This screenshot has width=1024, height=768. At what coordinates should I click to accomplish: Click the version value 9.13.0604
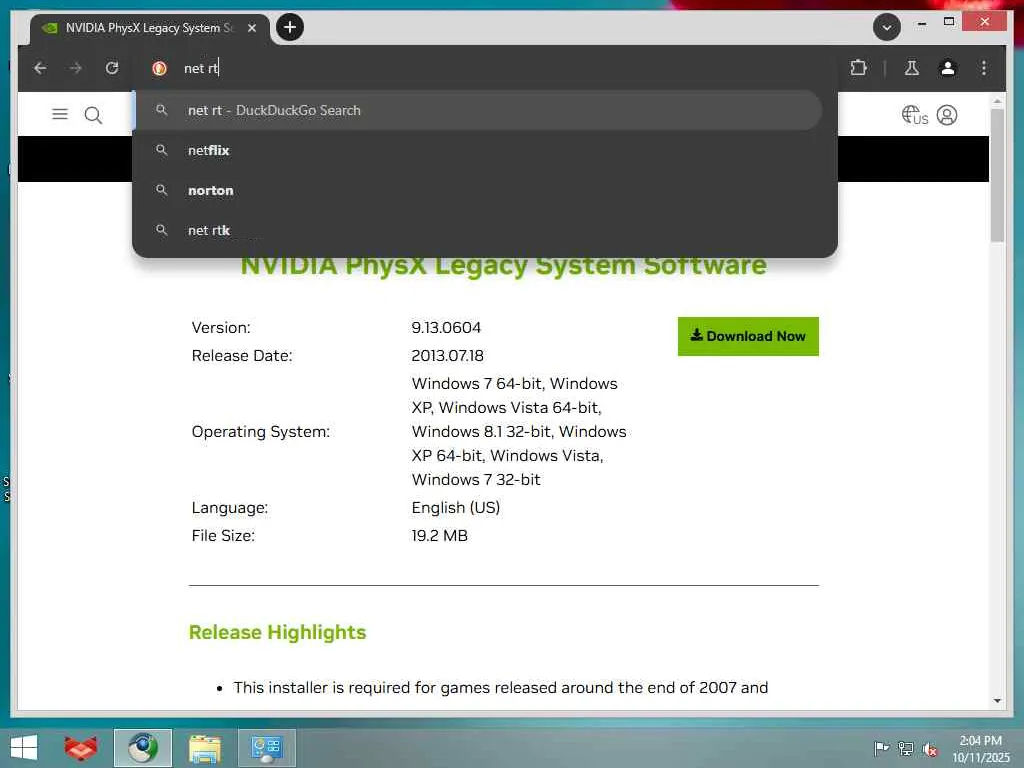(x=446, y=328)
